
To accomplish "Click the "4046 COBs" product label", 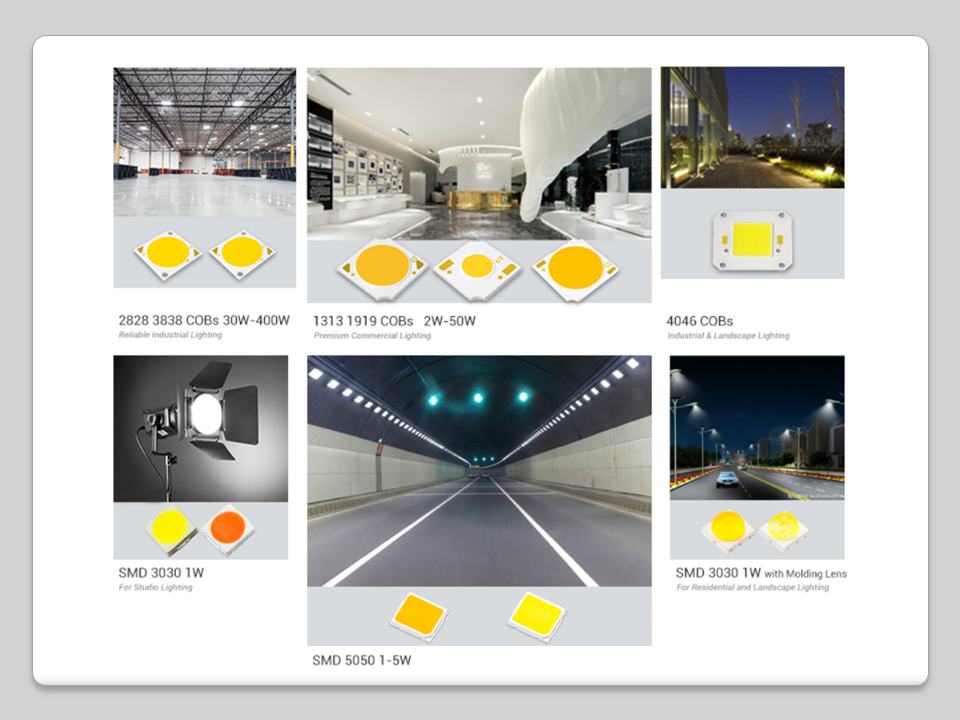I will point(699,321).
